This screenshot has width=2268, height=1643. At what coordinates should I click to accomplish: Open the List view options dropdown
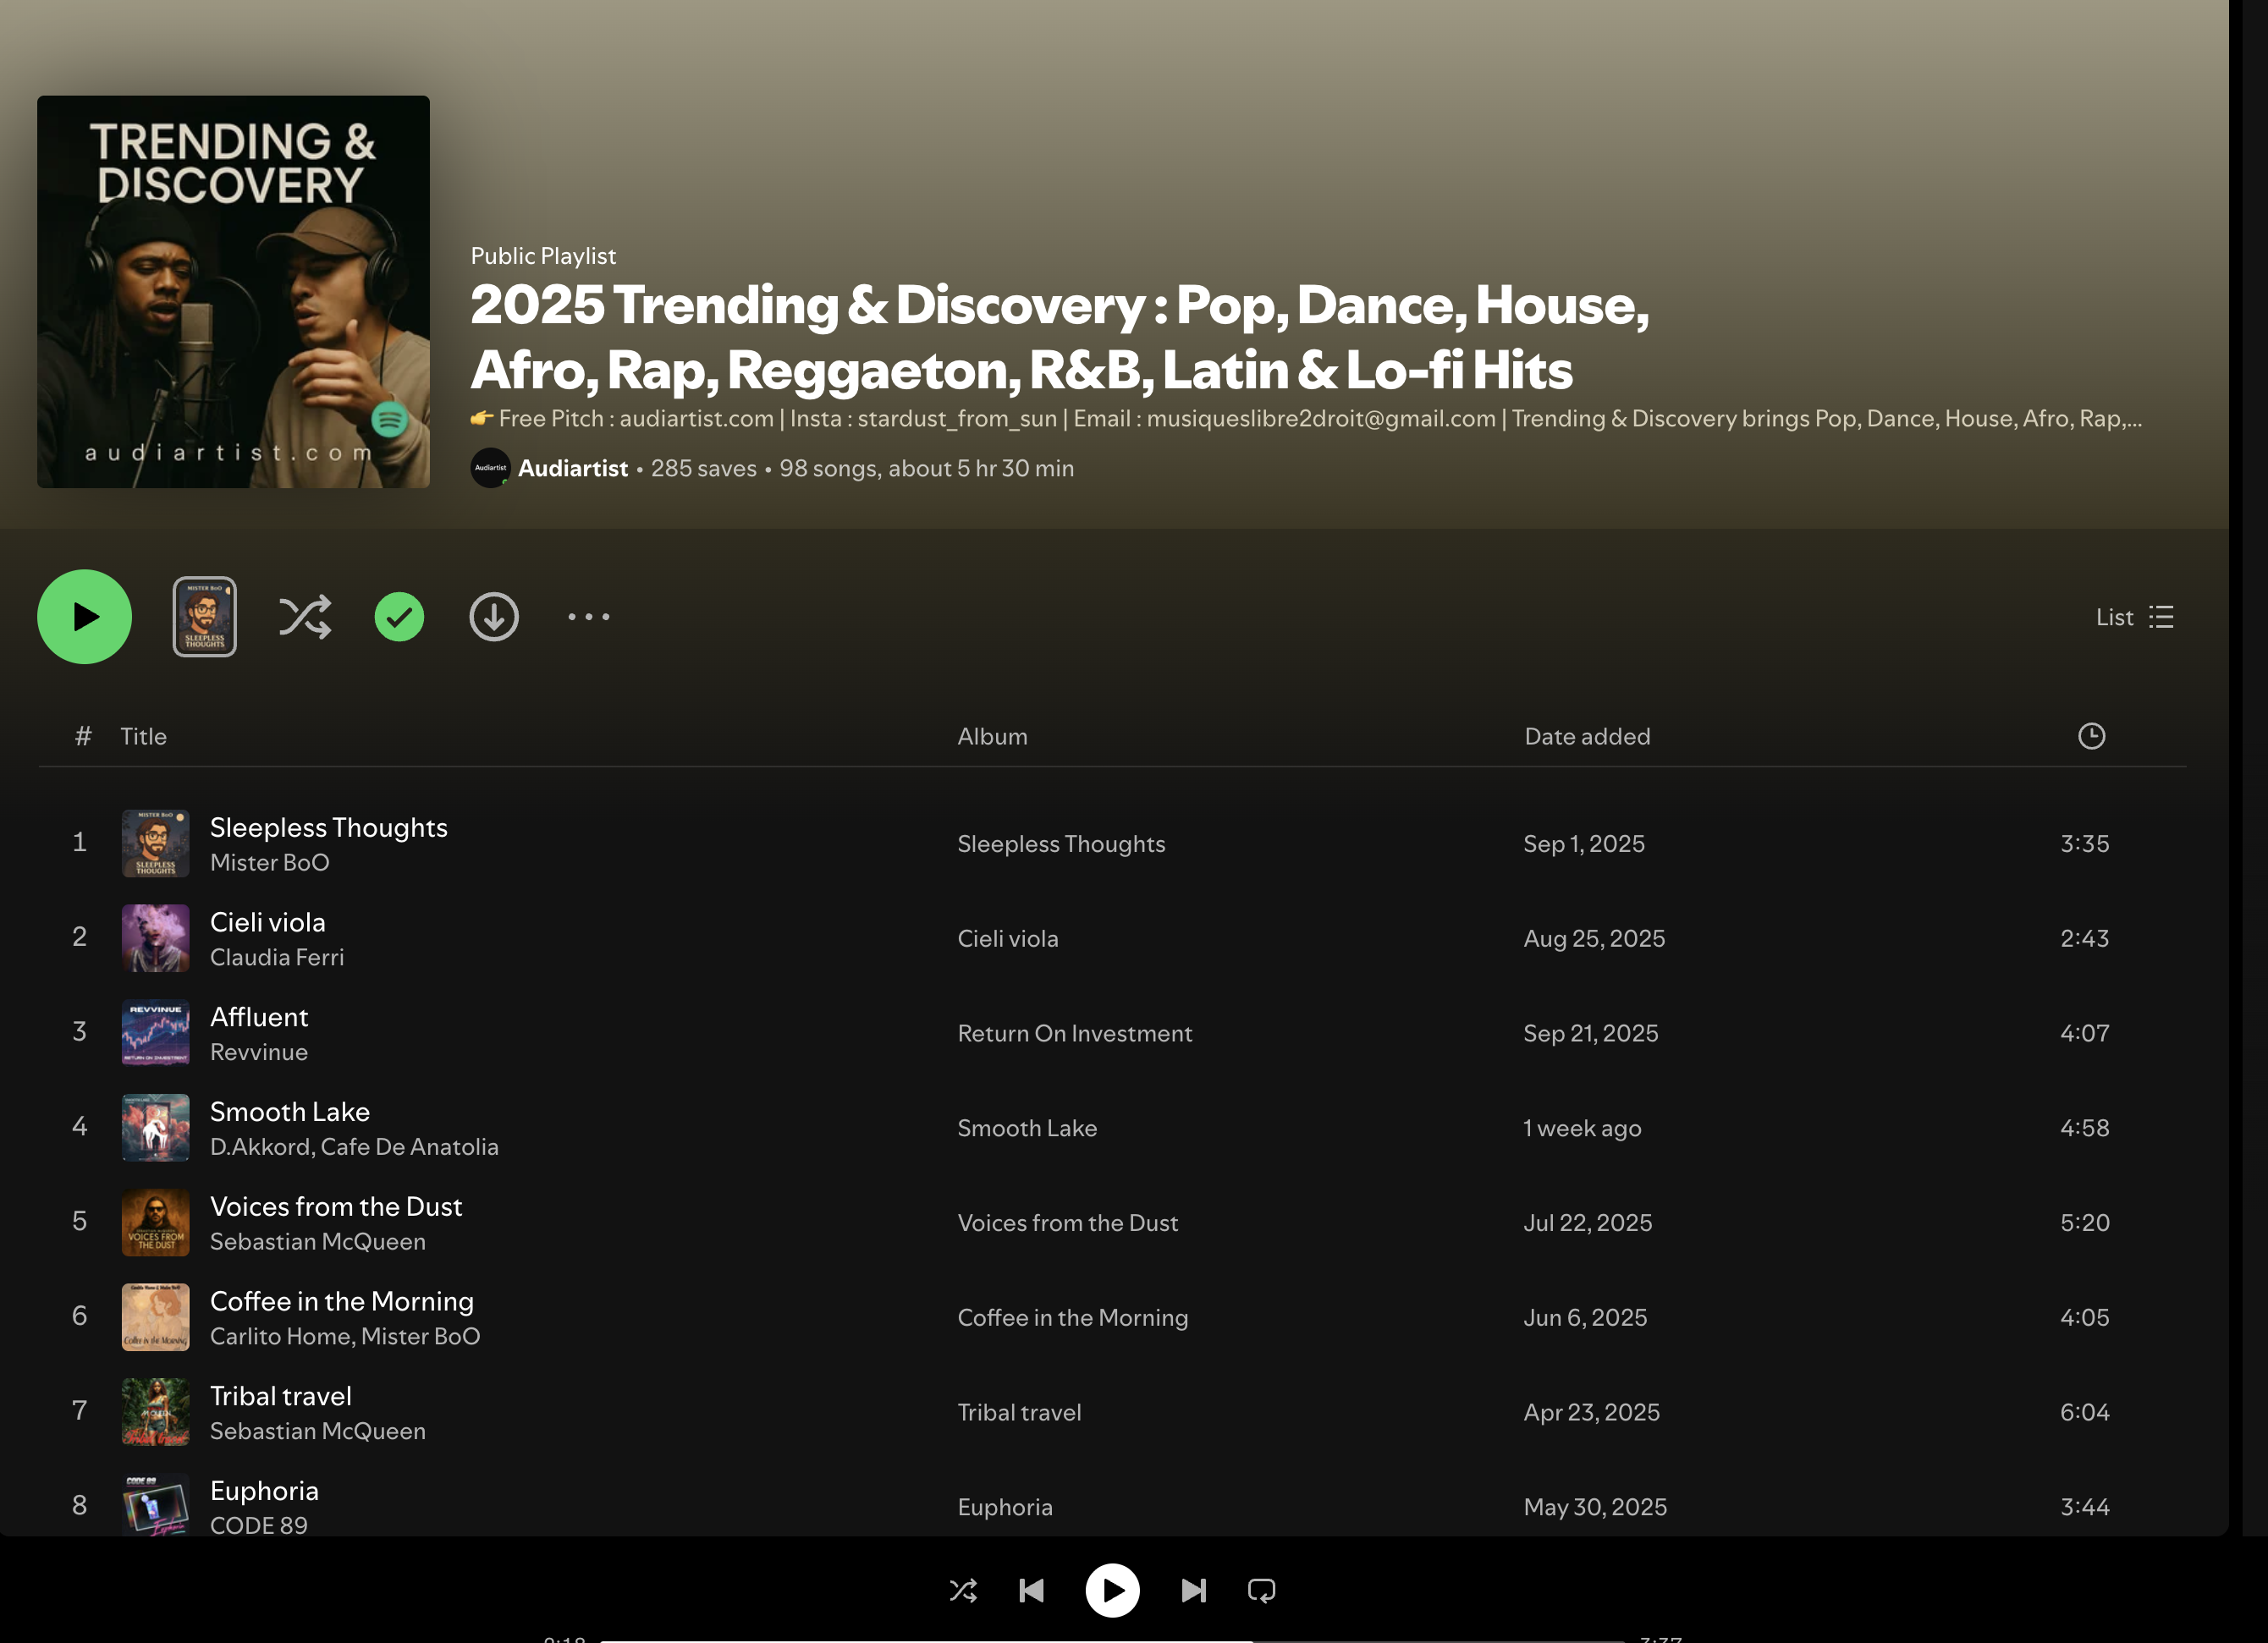[x=2134, y=617]
